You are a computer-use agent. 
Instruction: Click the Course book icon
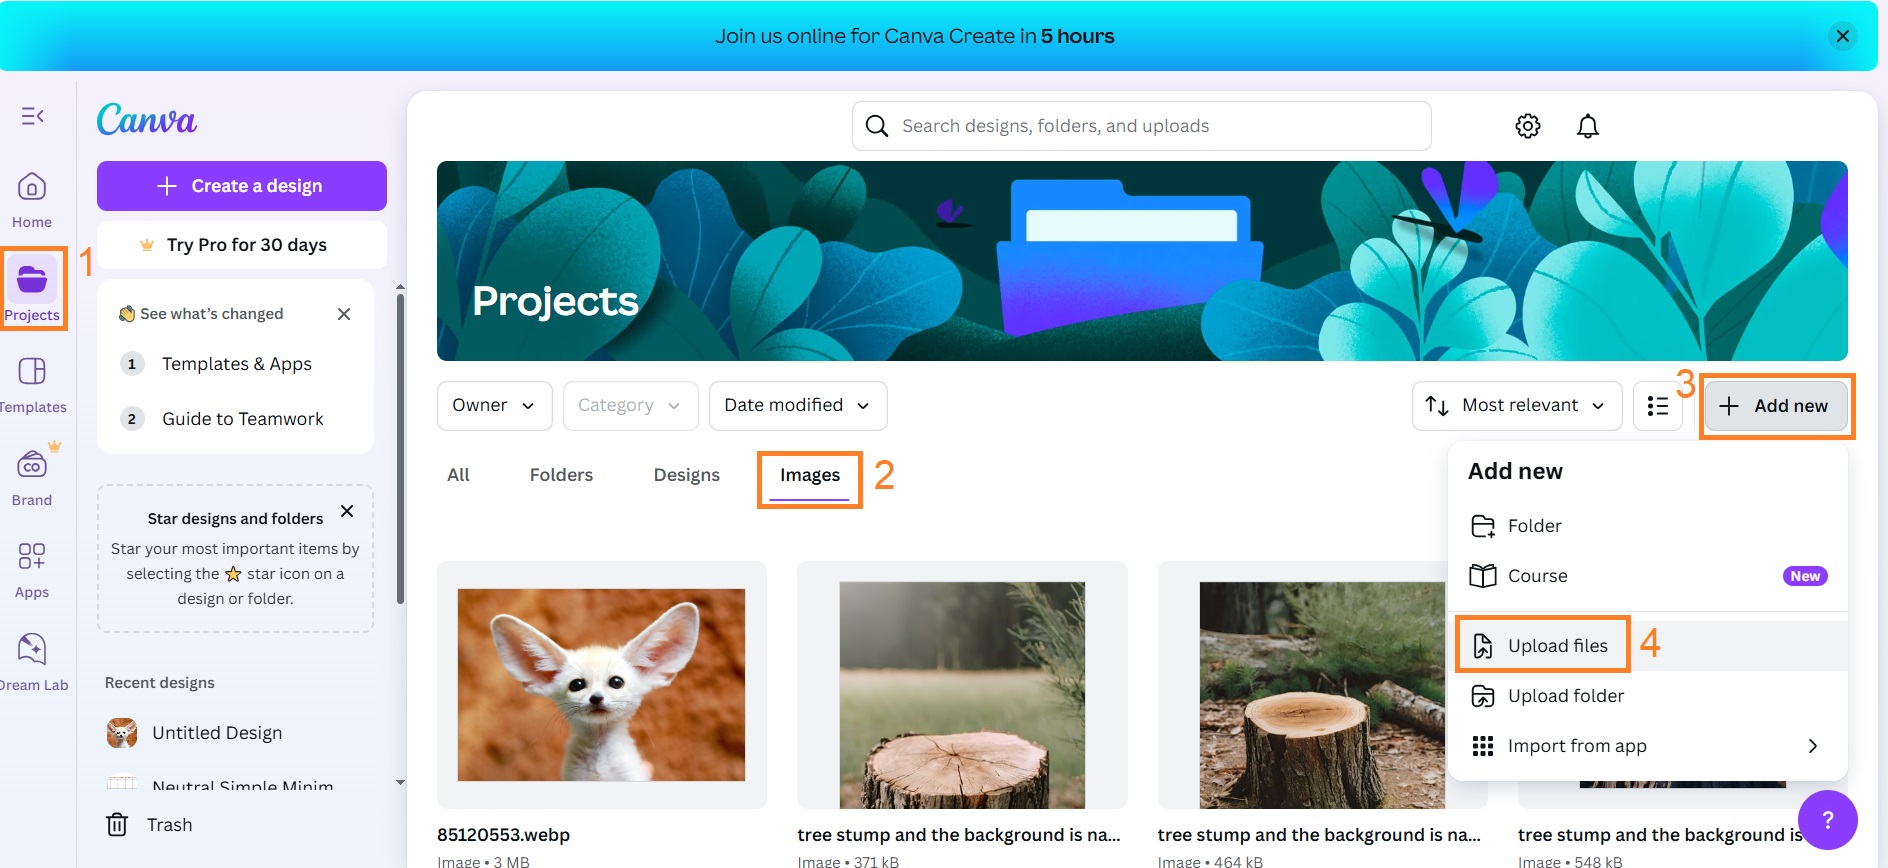(1483, 576)
